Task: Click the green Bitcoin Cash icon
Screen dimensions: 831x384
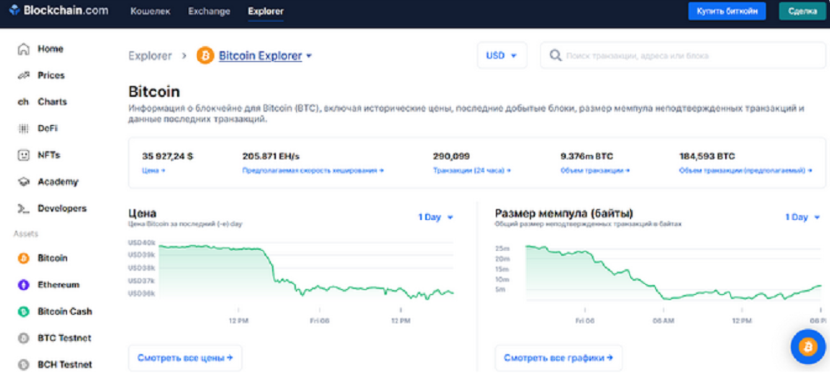Action: [x=23, y=311]
